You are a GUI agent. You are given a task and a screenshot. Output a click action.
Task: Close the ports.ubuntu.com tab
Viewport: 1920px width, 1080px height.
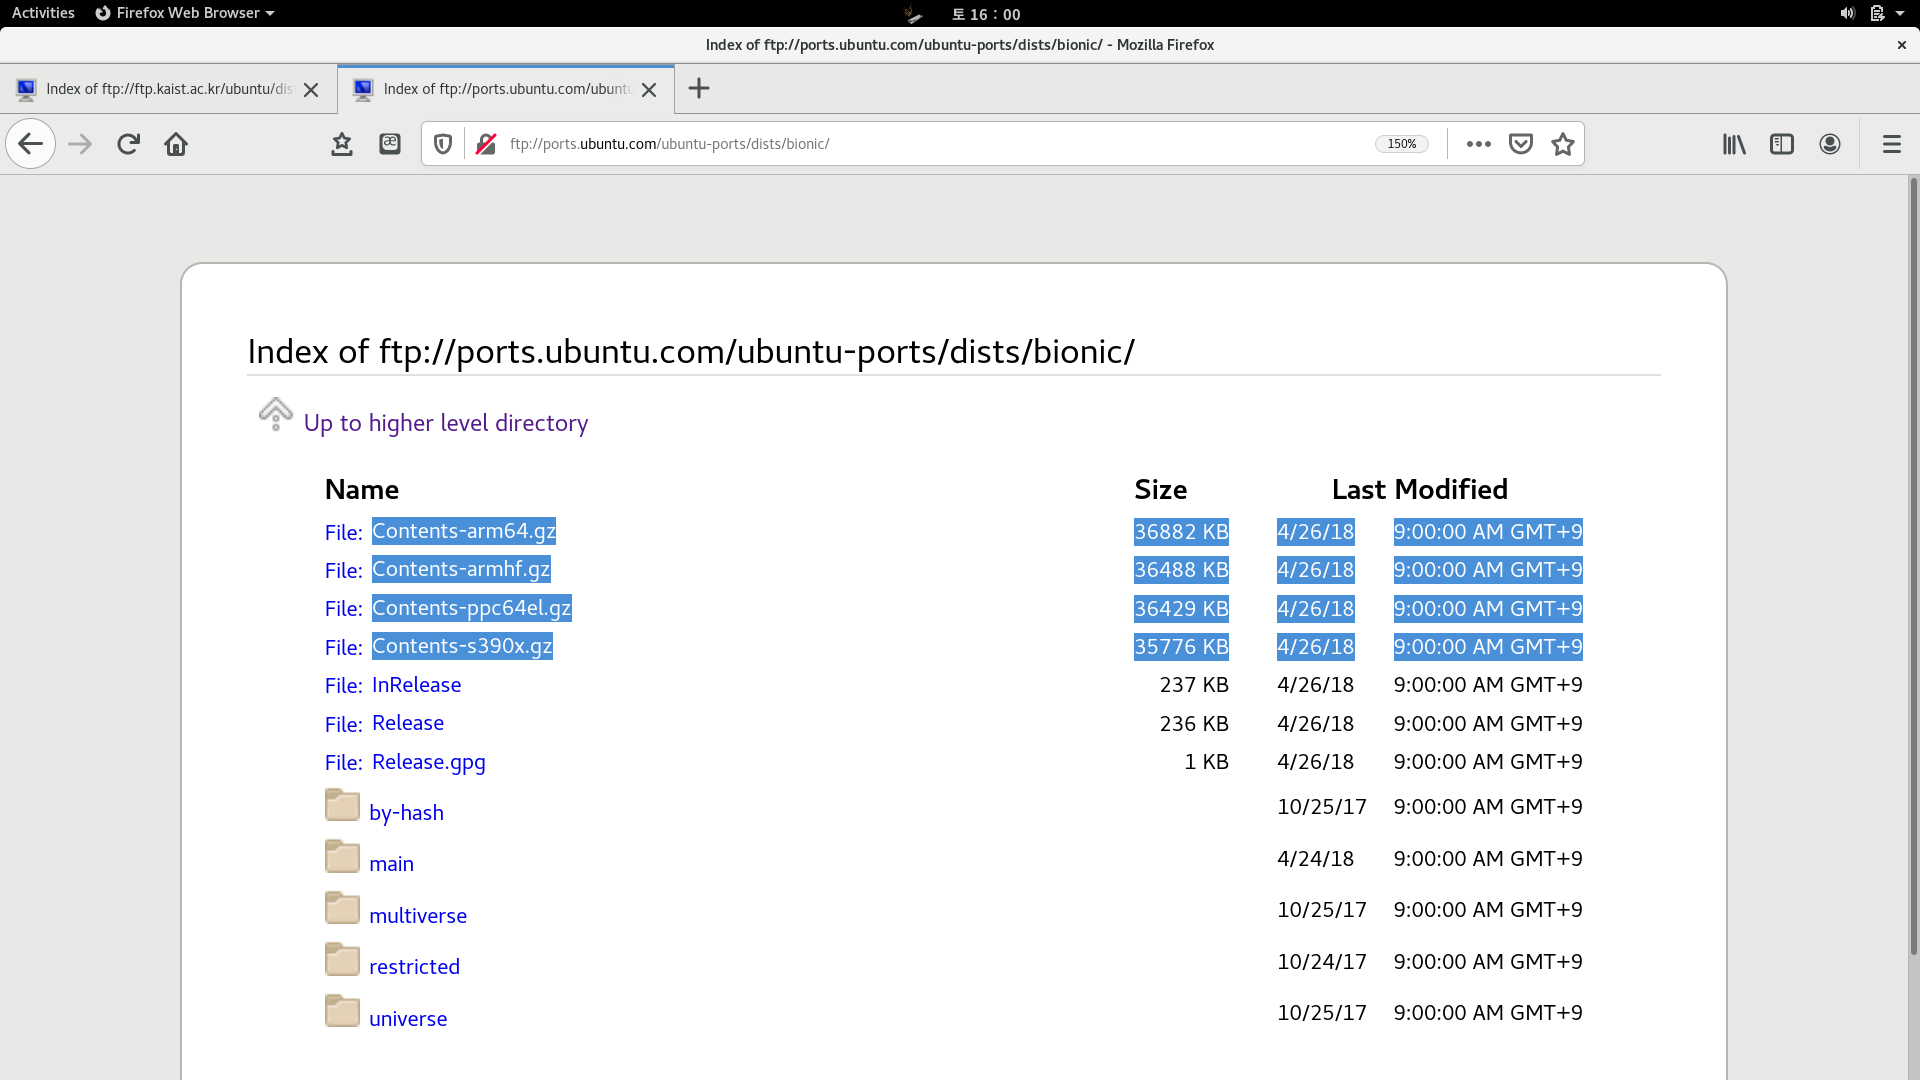pyautogui.click(x=649, y=90)
